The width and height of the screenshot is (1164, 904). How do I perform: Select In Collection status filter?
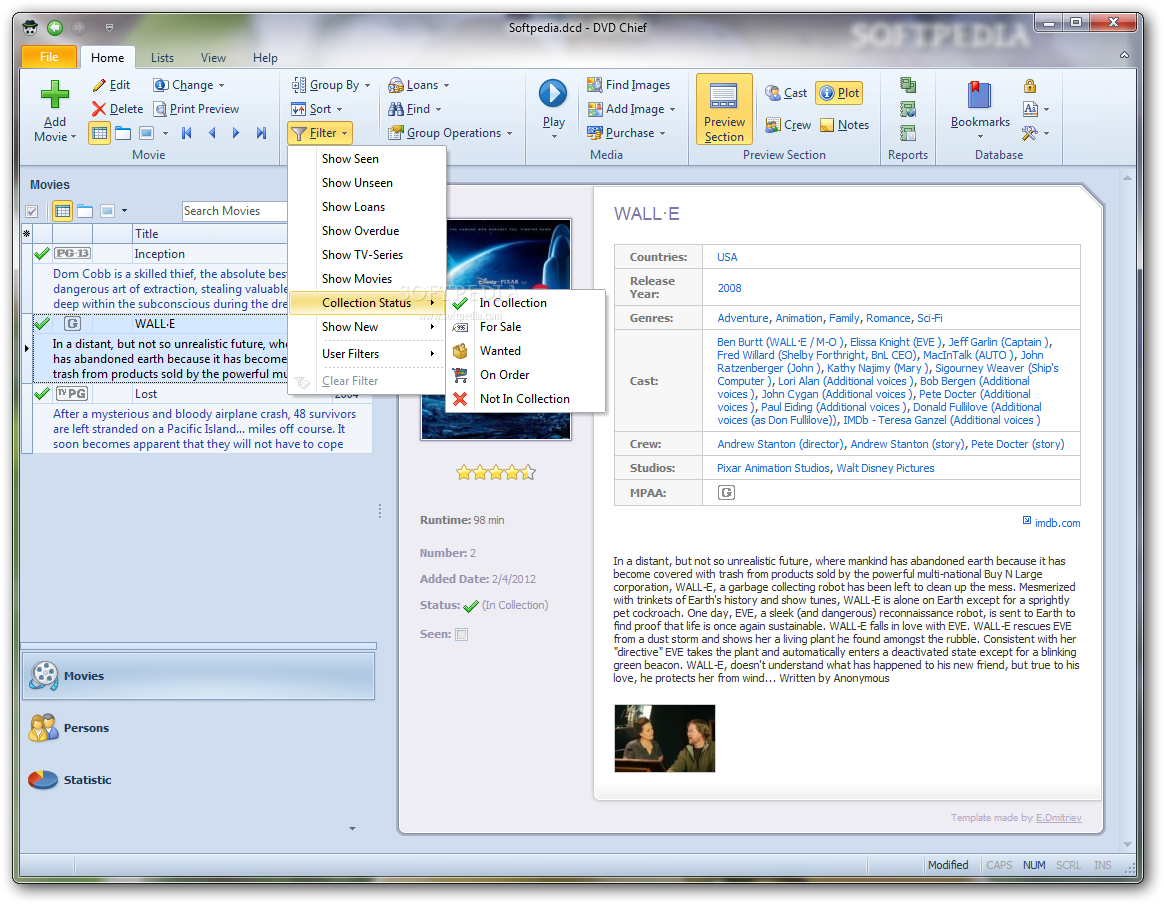526,303
